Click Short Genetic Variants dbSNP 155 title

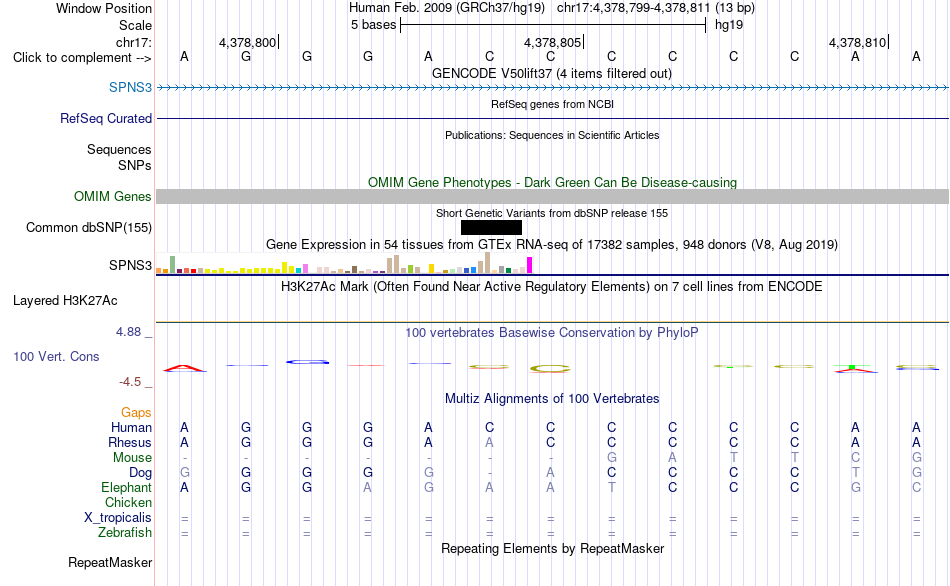pyautogui.click(x=552, y=213)
